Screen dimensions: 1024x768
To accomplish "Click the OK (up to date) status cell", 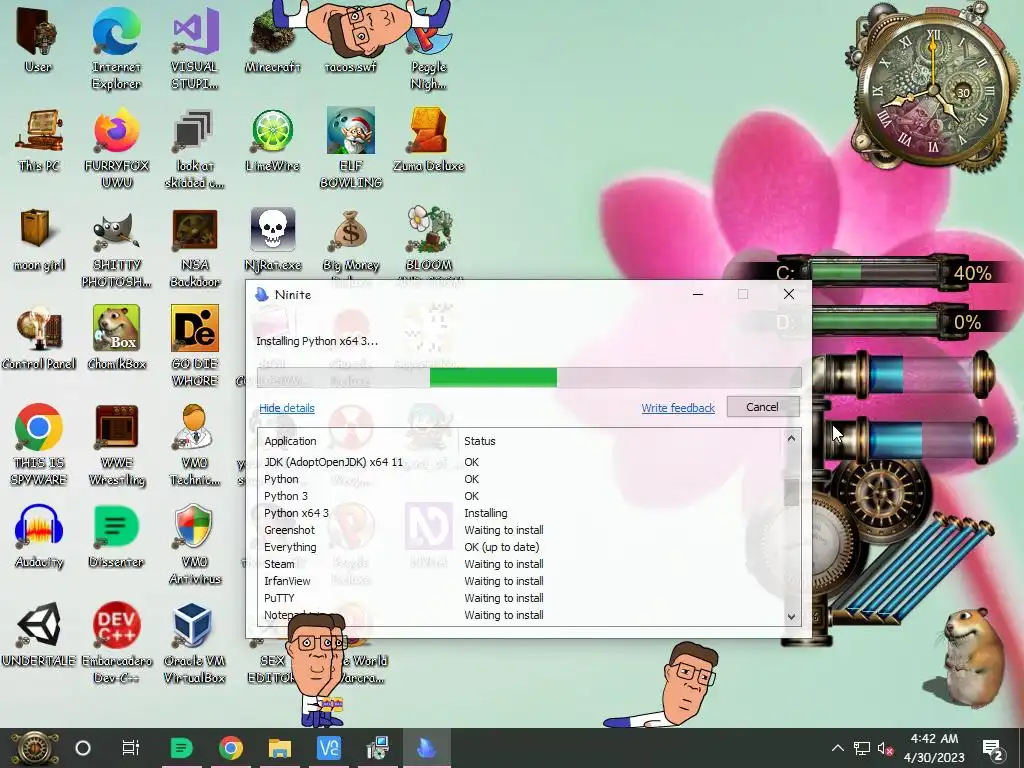I will (x=502, y=547).
